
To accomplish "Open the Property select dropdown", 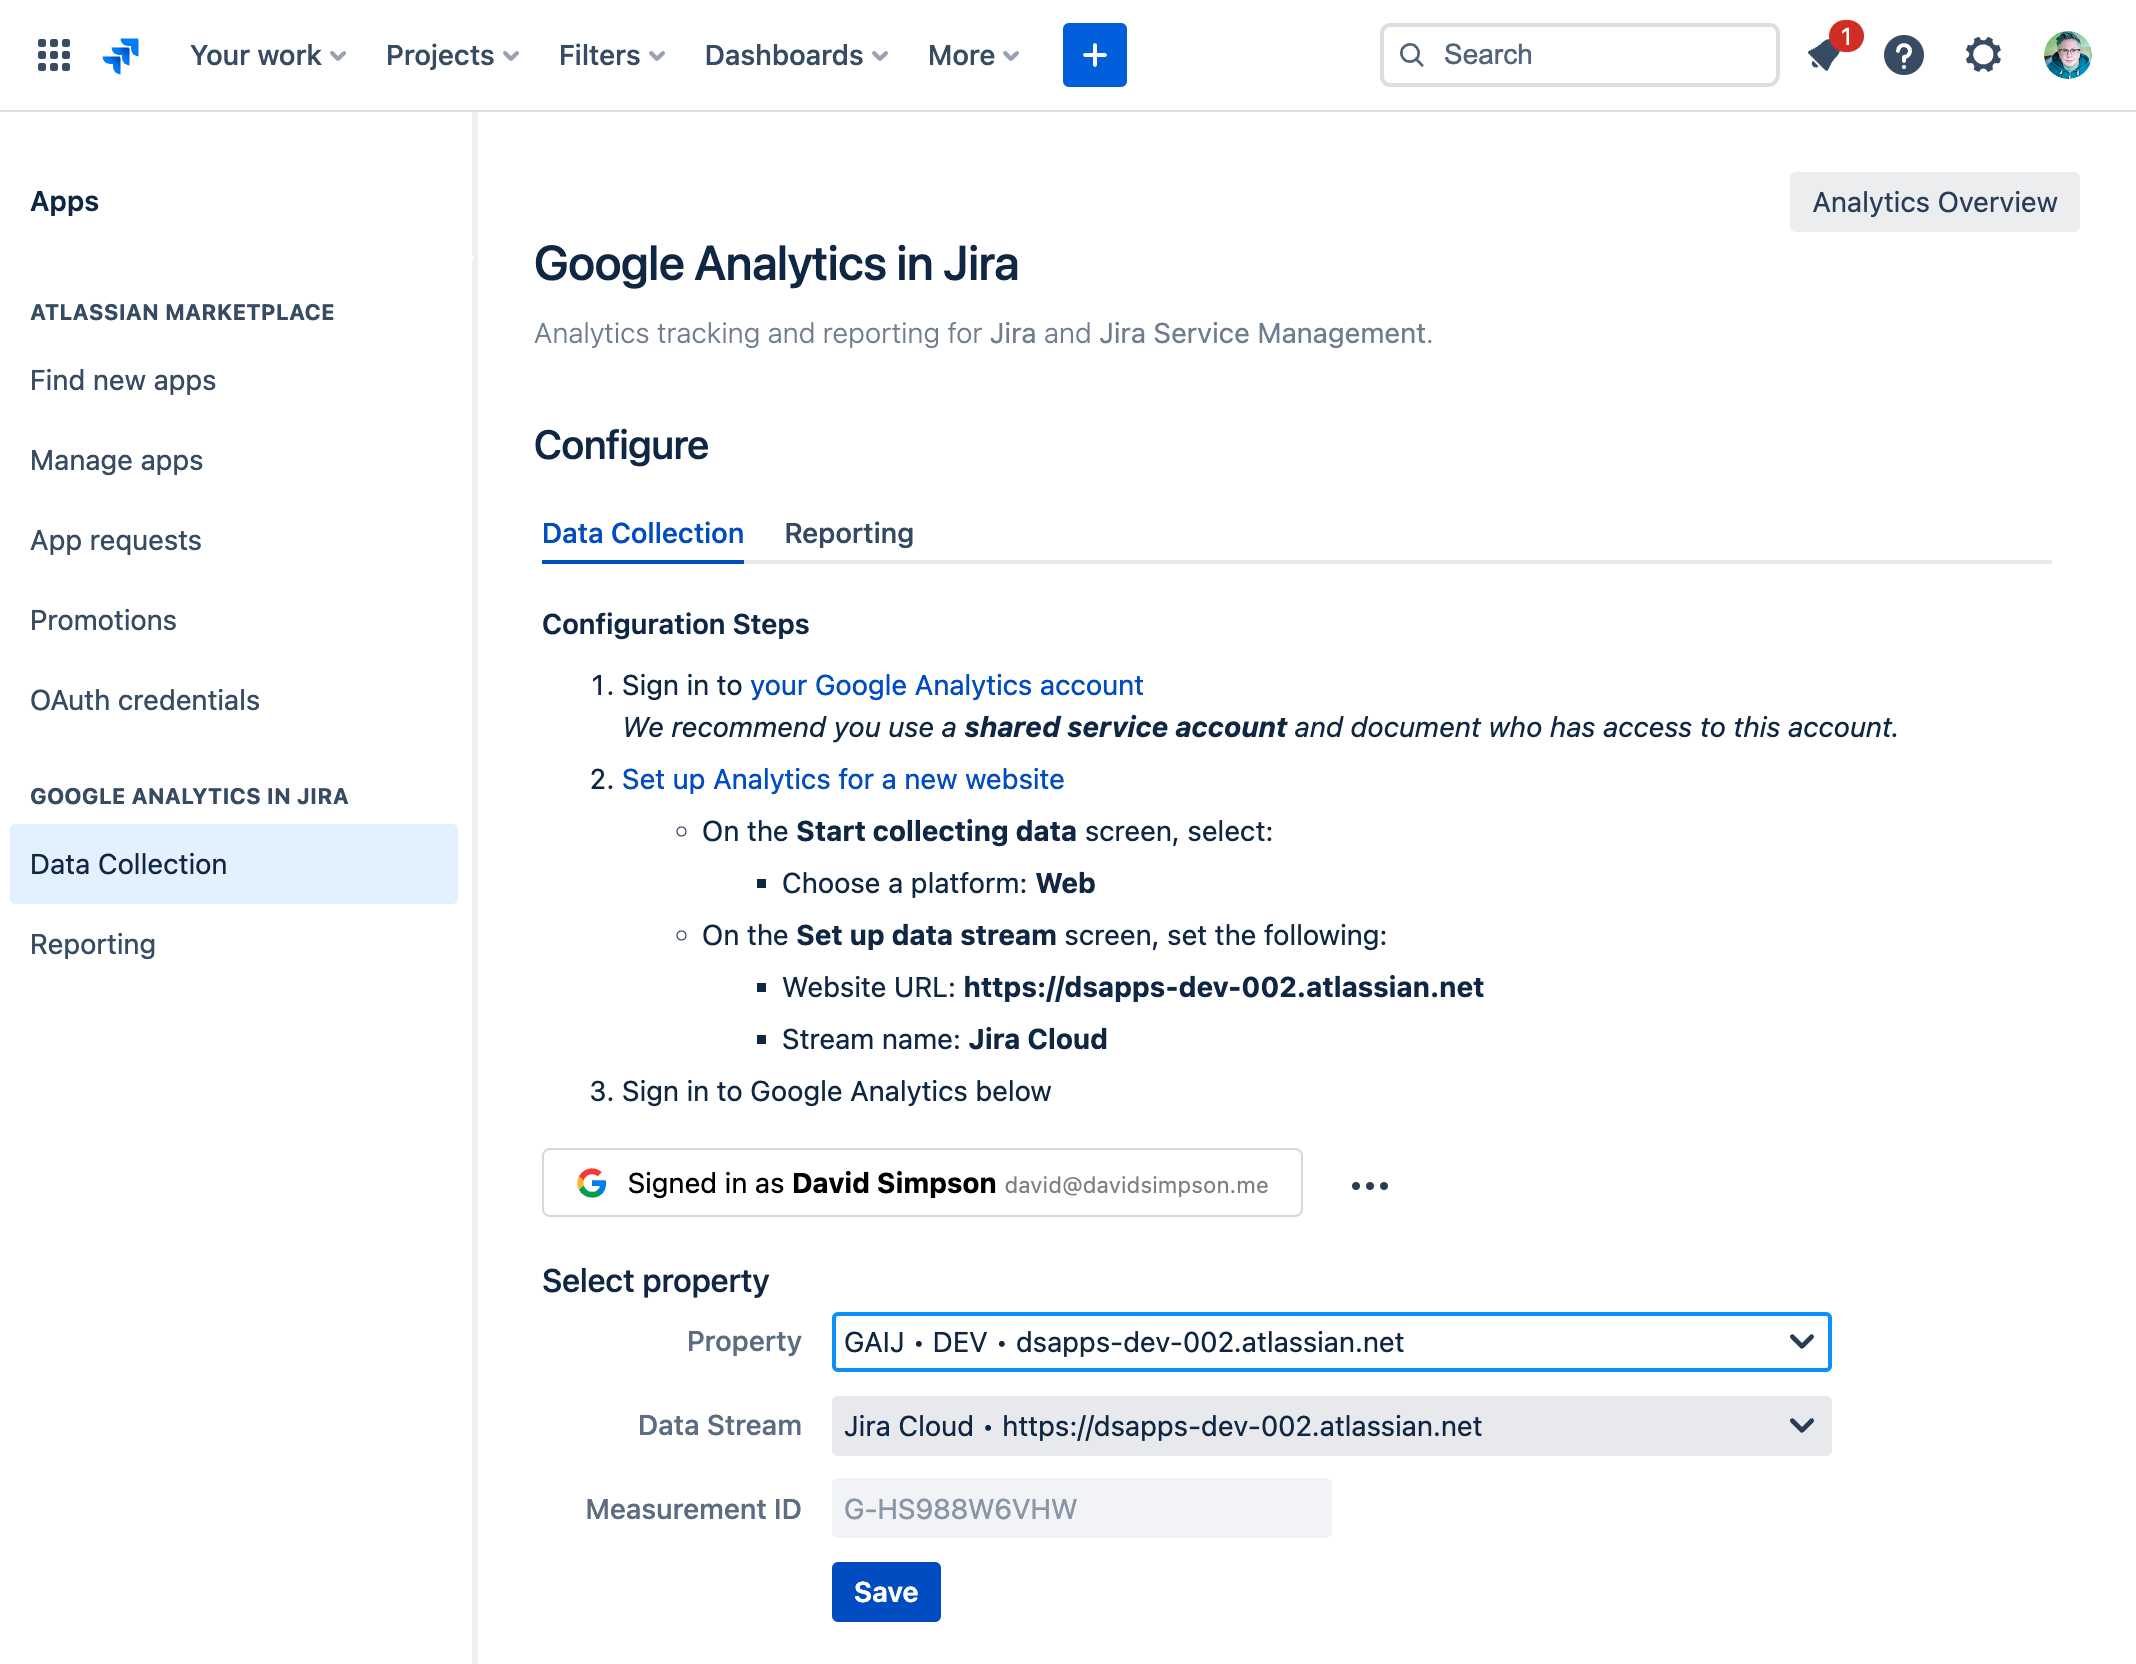I will pos(1331,1342).
